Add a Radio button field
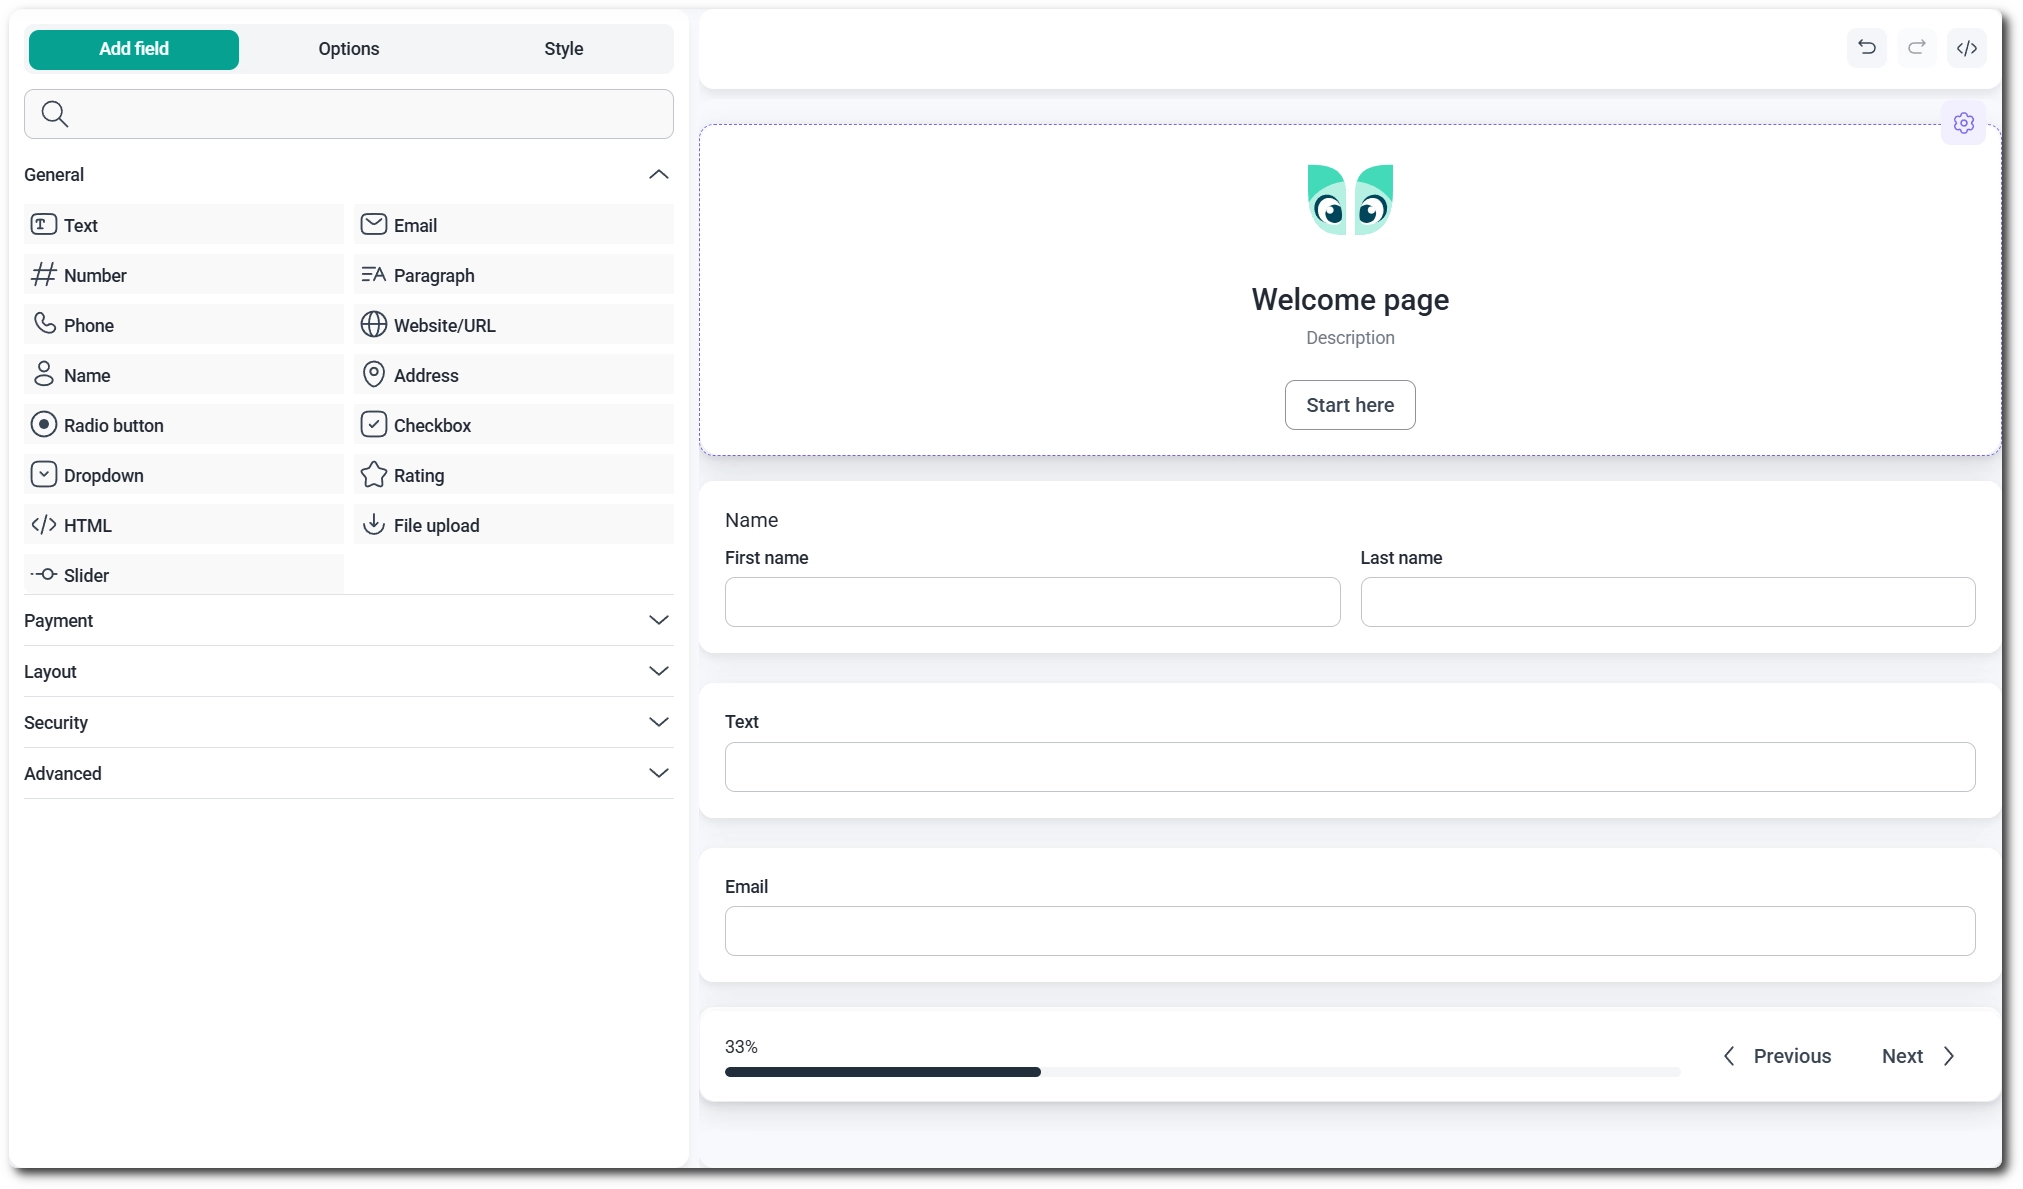The height and width of the screenshot is (1189, 2023). click(x=184, y=425)
